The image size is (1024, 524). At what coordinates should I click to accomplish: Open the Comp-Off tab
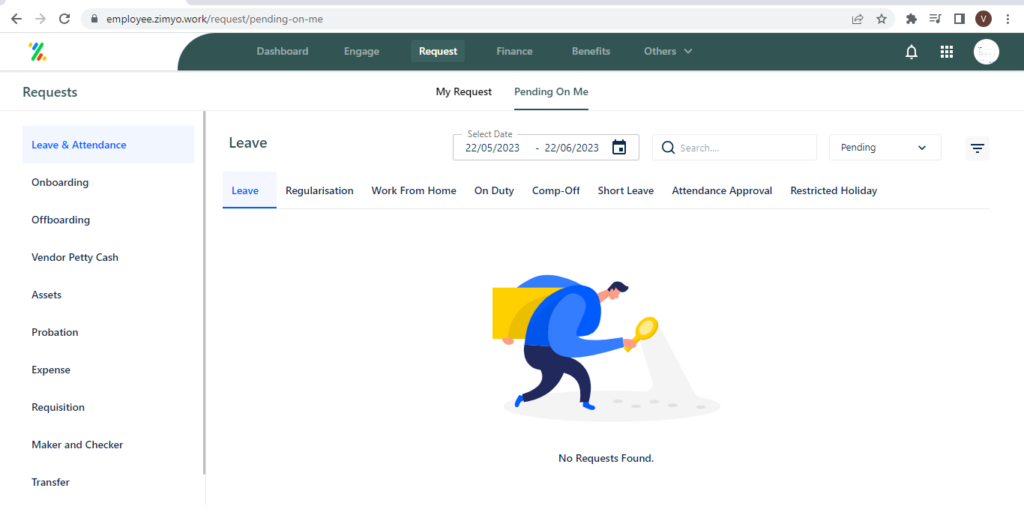click(556, 191)
